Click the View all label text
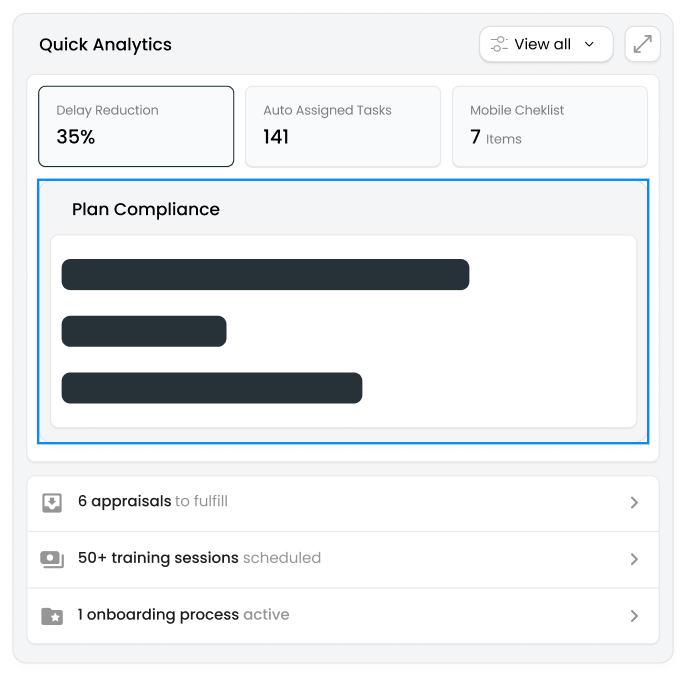This screenshot has height=675, width=690. [542, 44]
